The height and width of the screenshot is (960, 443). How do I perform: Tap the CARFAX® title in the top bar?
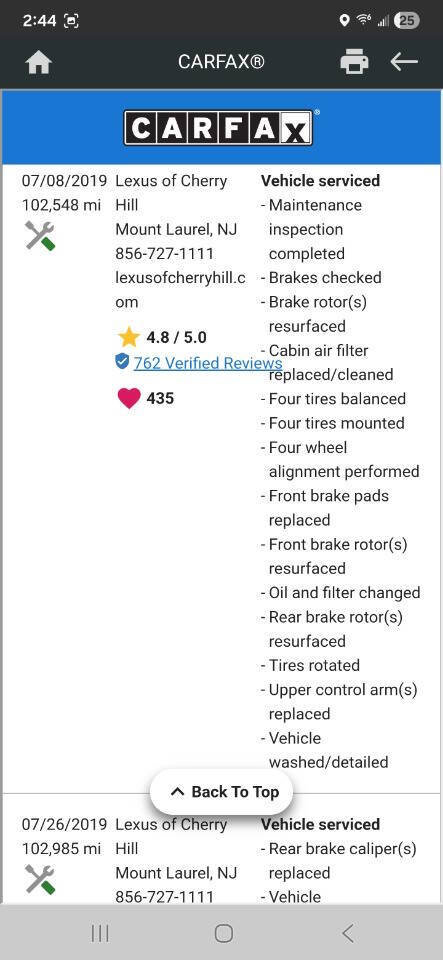click(222, 62)
